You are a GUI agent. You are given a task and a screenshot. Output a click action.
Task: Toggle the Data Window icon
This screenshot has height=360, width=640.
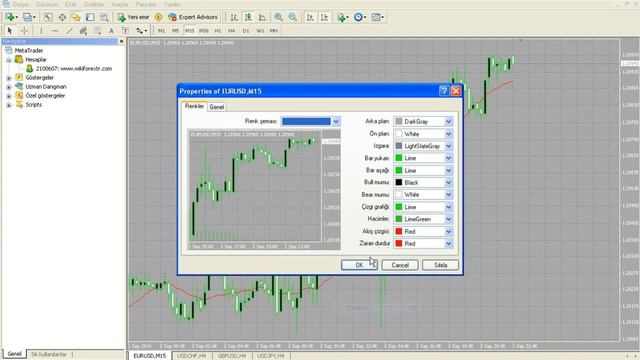62,17
